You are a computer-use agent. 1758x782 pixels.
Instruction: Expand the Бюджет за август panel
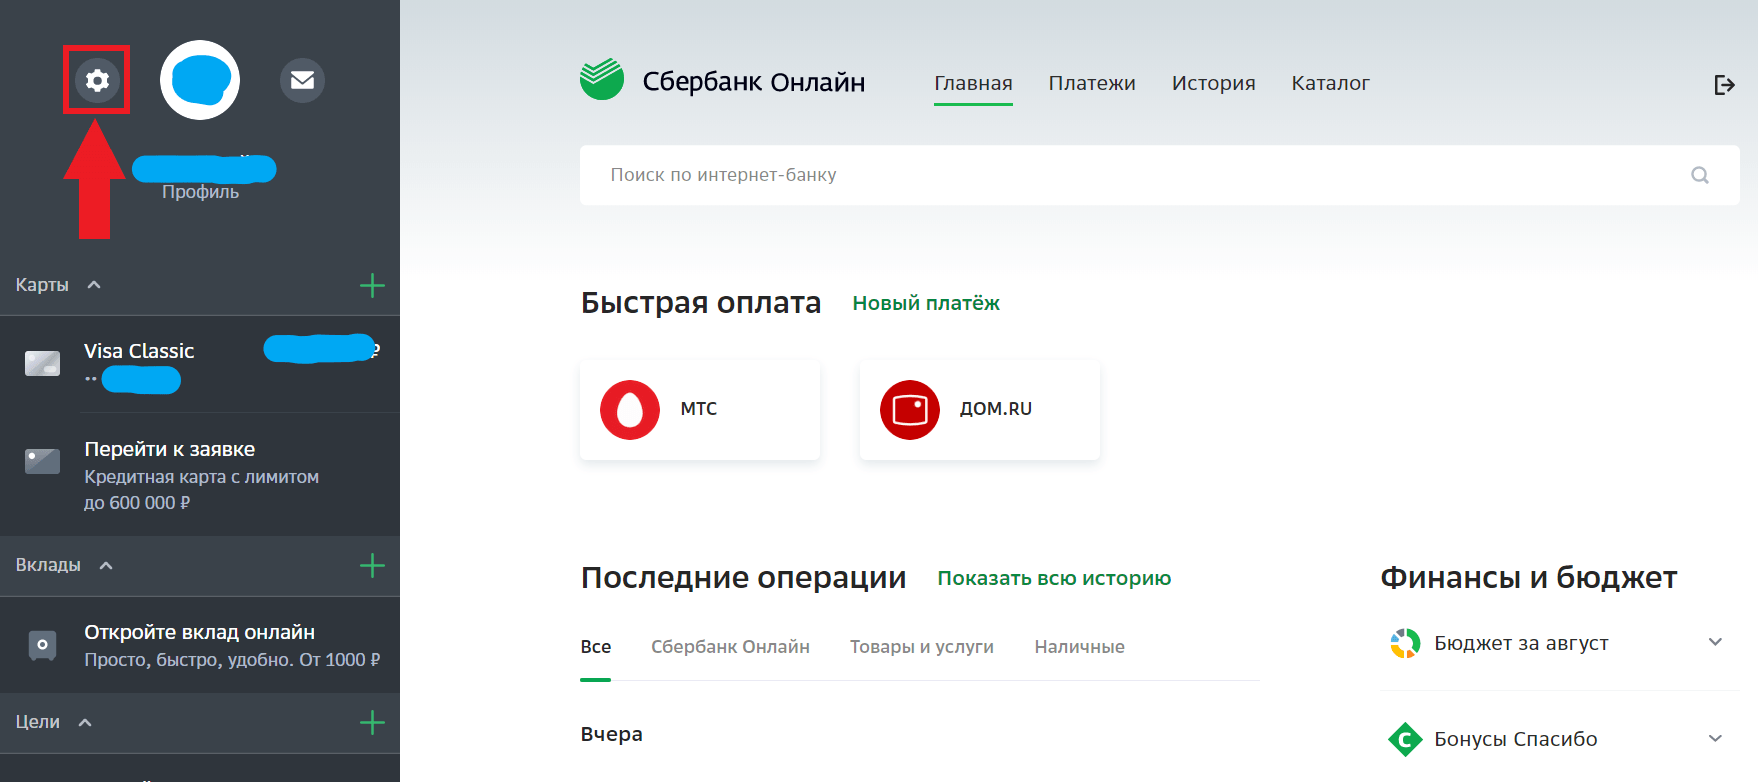point(1715,642)
